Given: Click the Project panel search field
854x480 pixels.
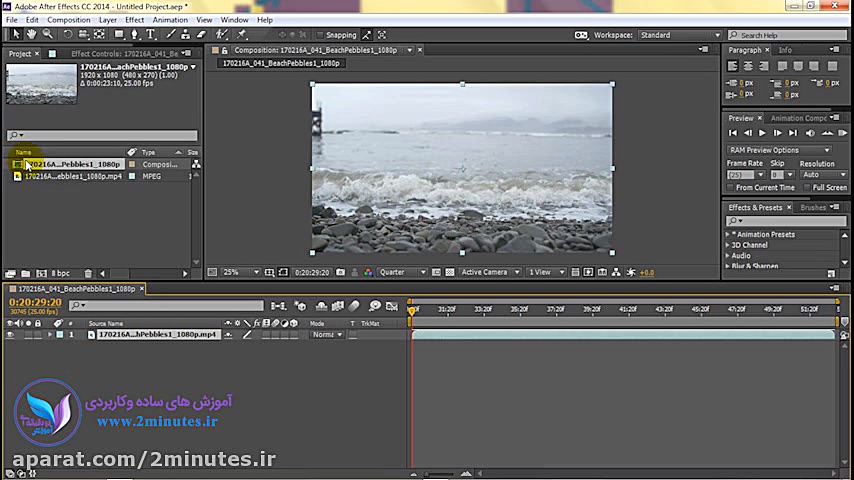Looking at the screenshot, I should pyautogui.click(x=102, y=135).
